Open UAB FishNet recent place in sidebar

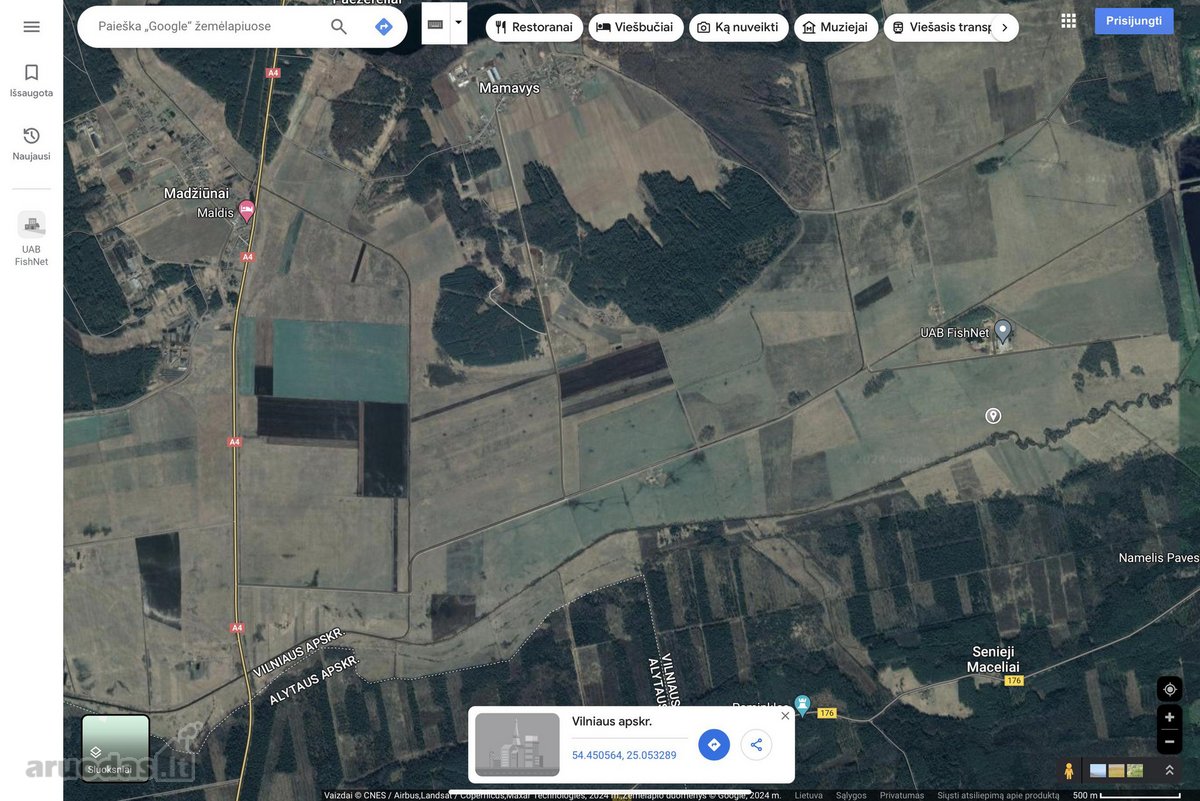31,239
